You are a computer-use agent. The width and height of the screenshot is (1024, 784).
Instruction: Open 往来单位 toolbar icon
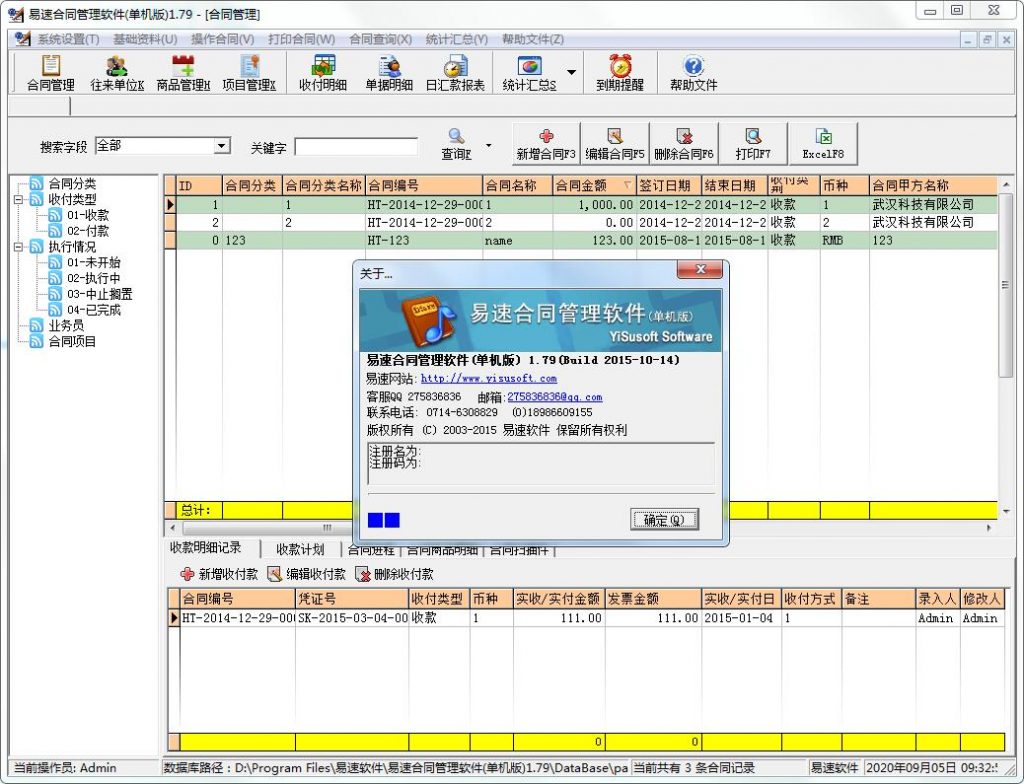click(x=117, y=73)
